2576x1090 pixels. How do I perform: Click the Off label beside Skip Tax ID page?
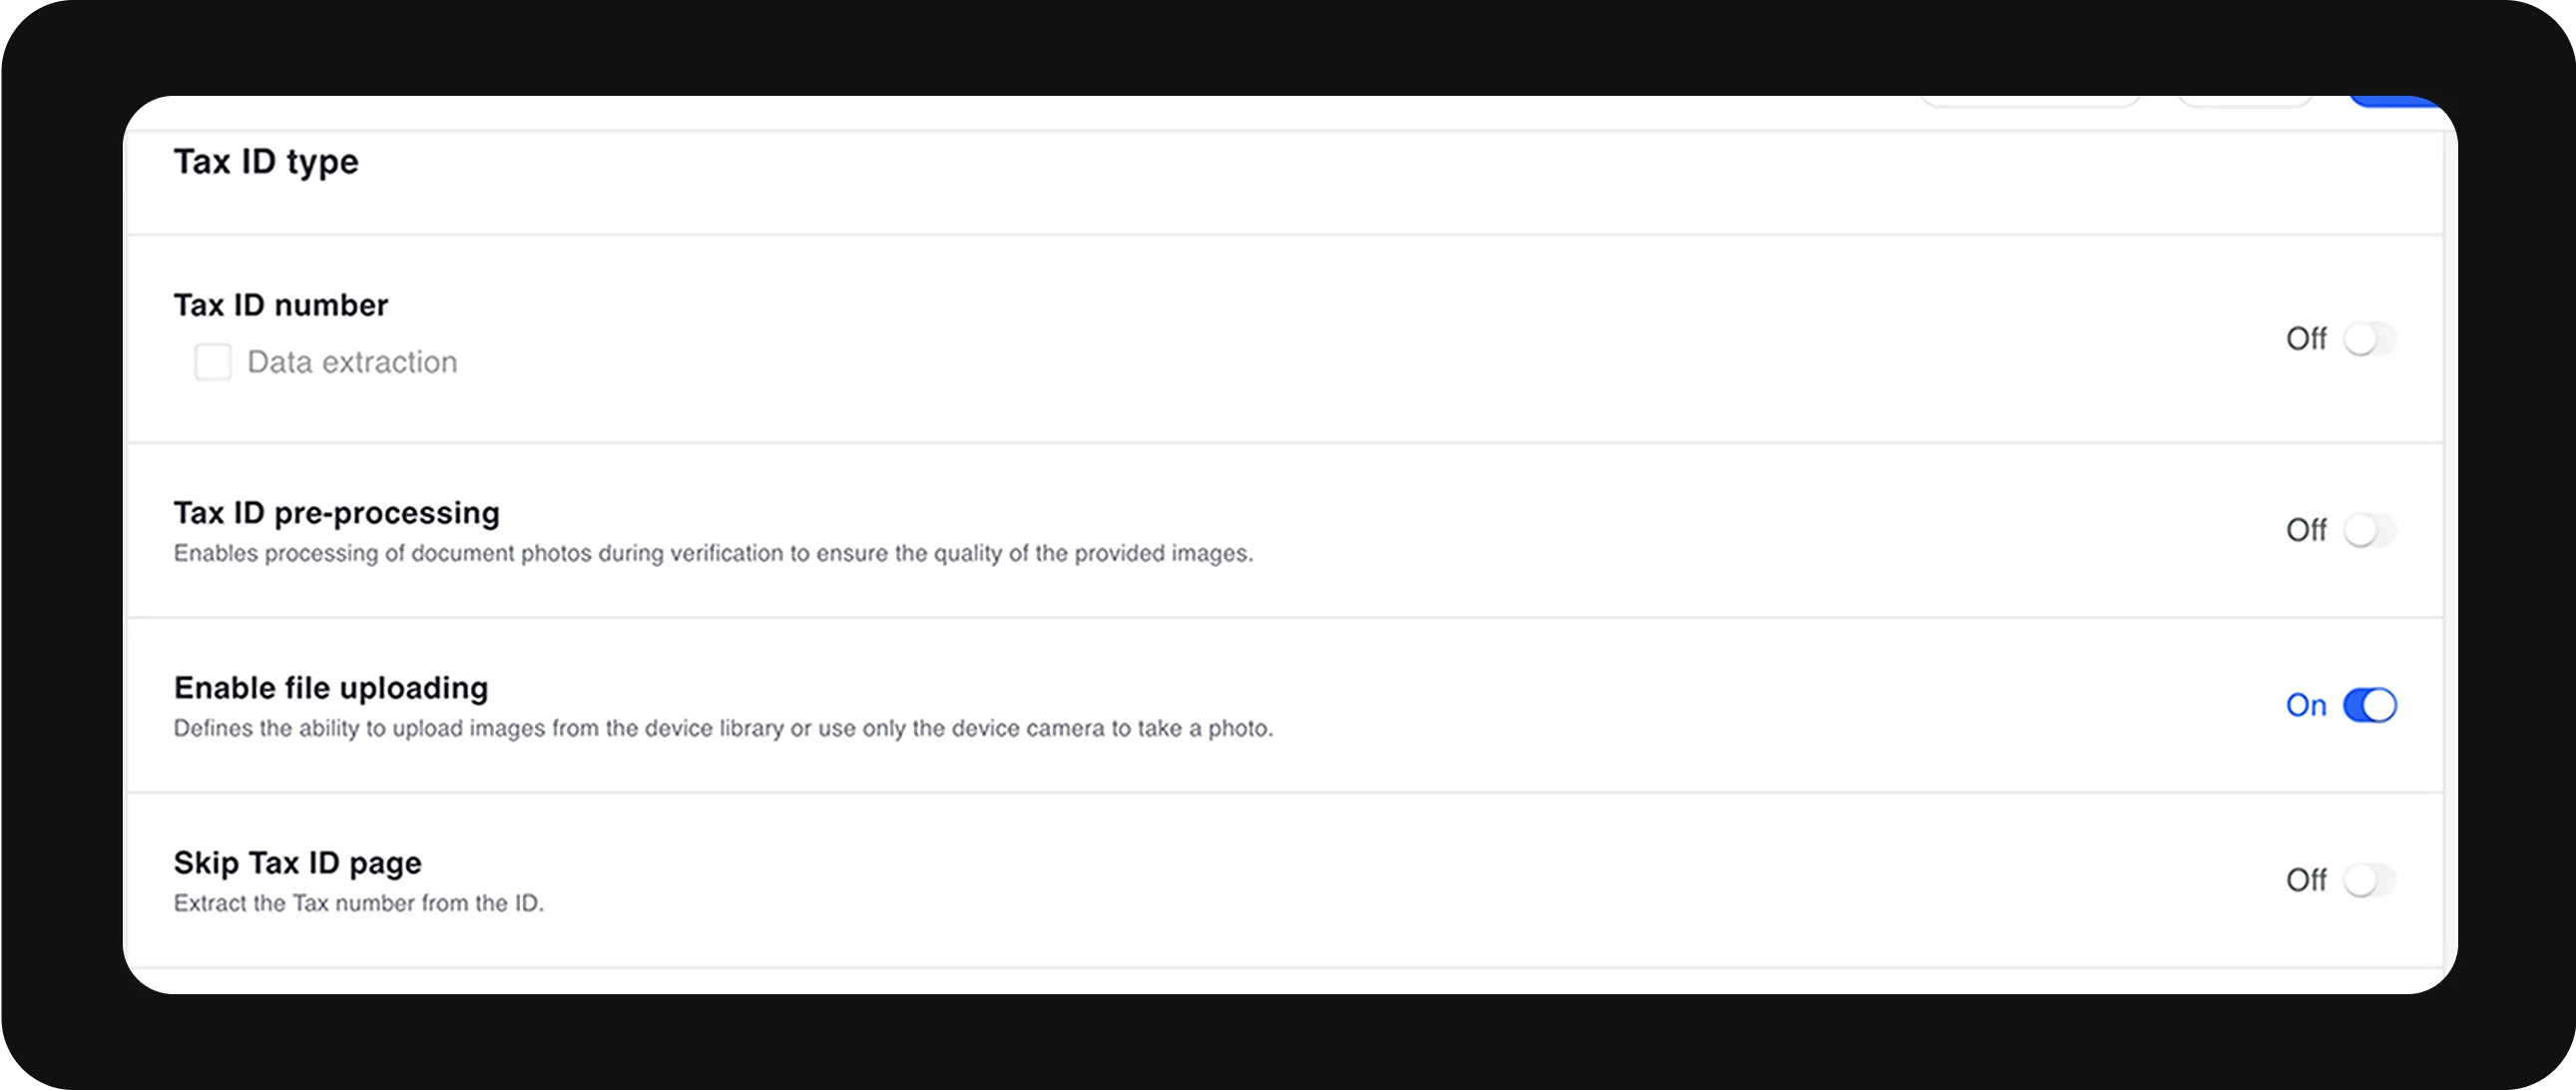[2306, 880]
